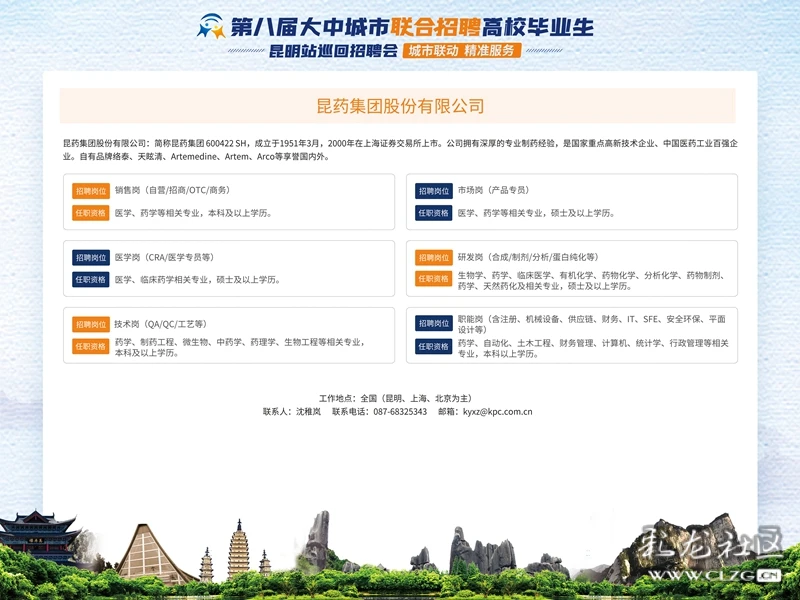Select the 医学岗（CRA/医学专员等） position text
Viewport: 800px width, 600px height.
coord(164,257)
